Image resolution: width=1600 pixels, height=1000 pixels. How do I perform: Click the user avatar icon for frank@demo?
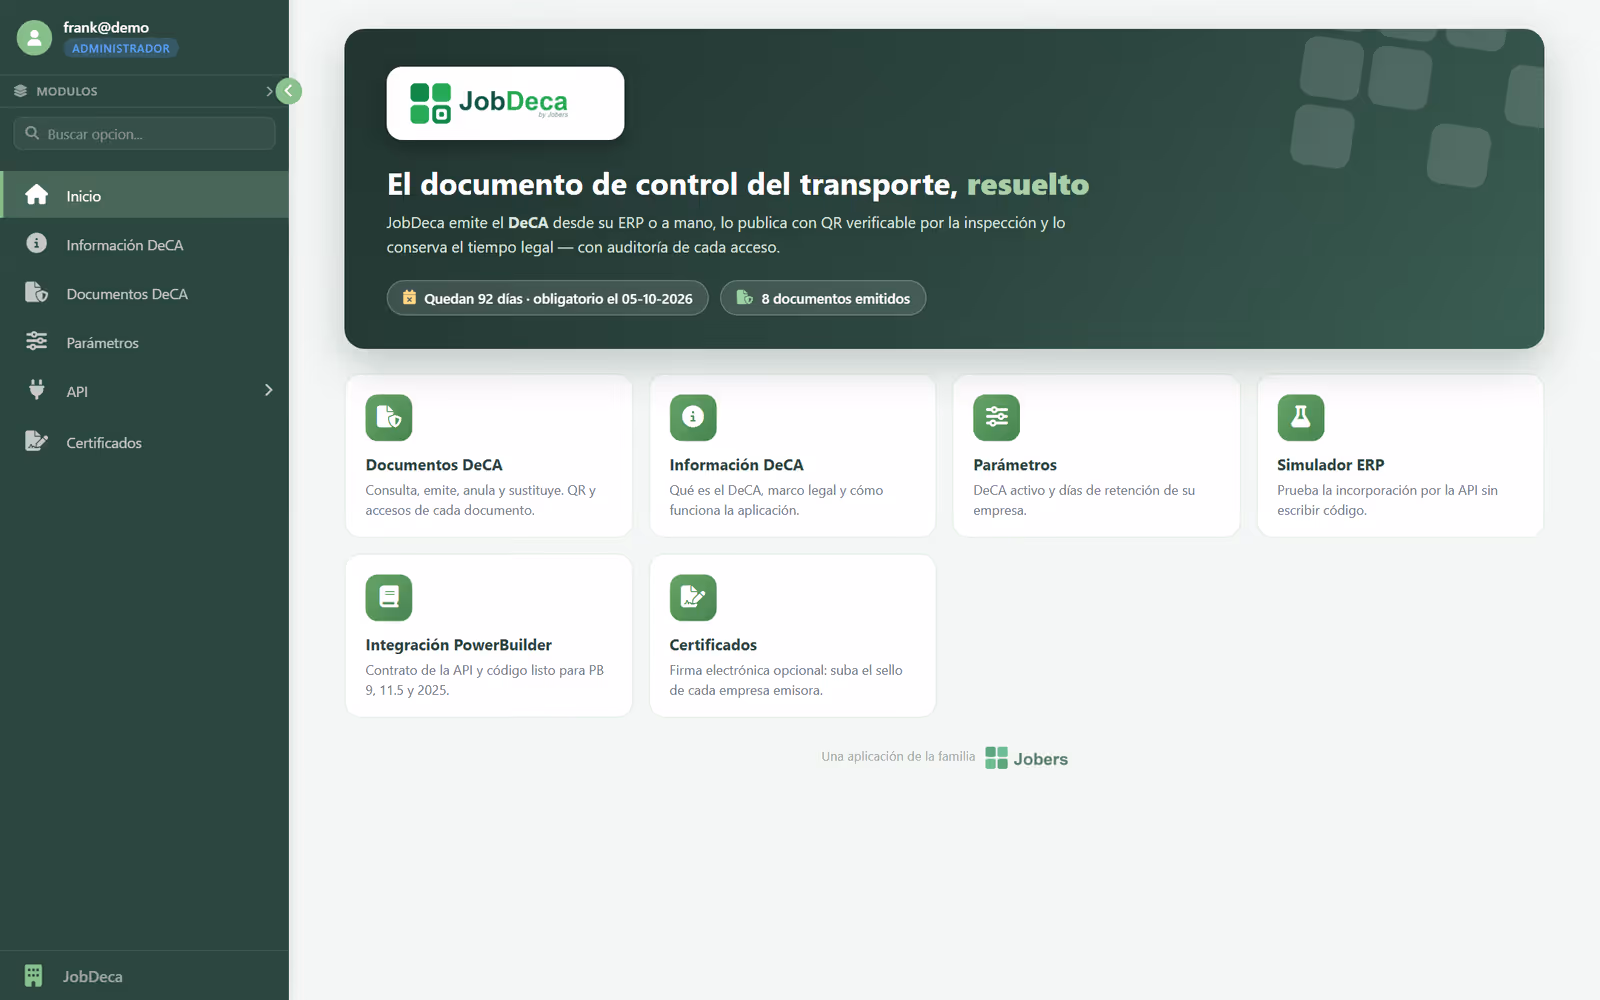(x=34, y=38)
